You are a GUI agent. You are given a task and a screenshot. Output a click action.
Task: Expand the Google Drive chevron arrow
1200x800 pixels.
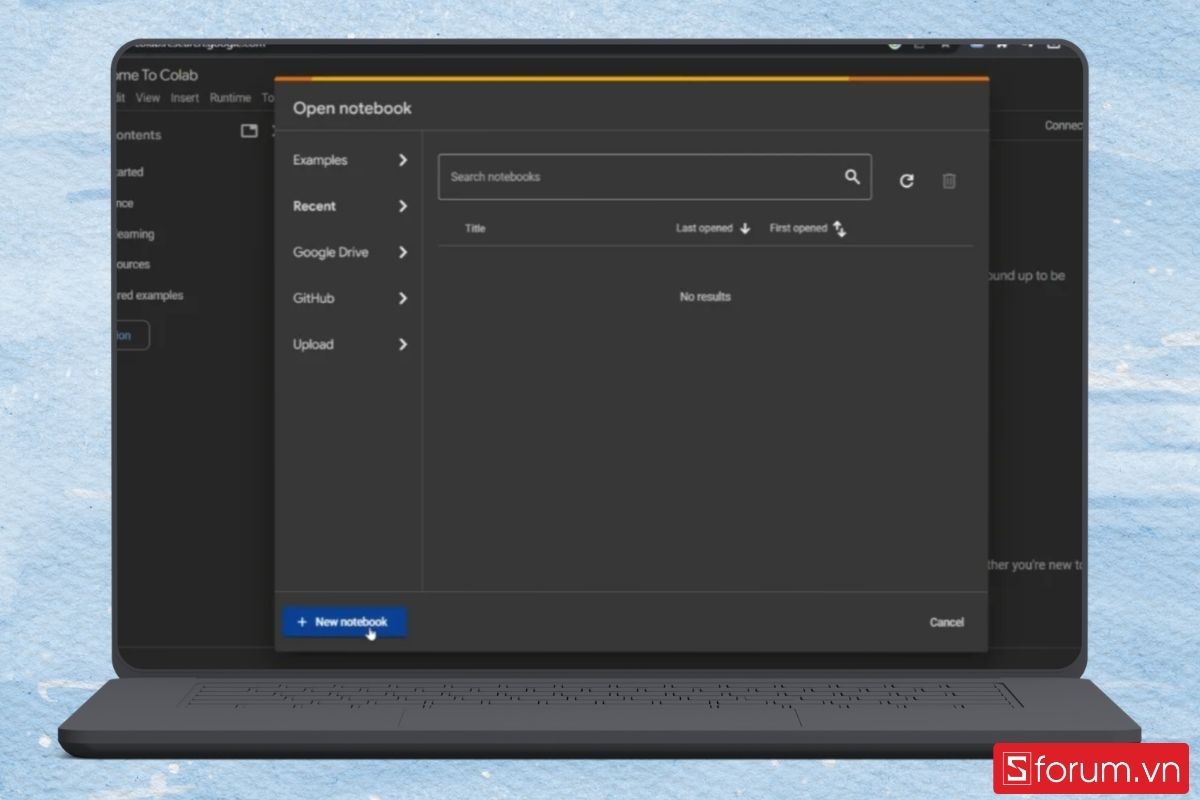(403, 252)
